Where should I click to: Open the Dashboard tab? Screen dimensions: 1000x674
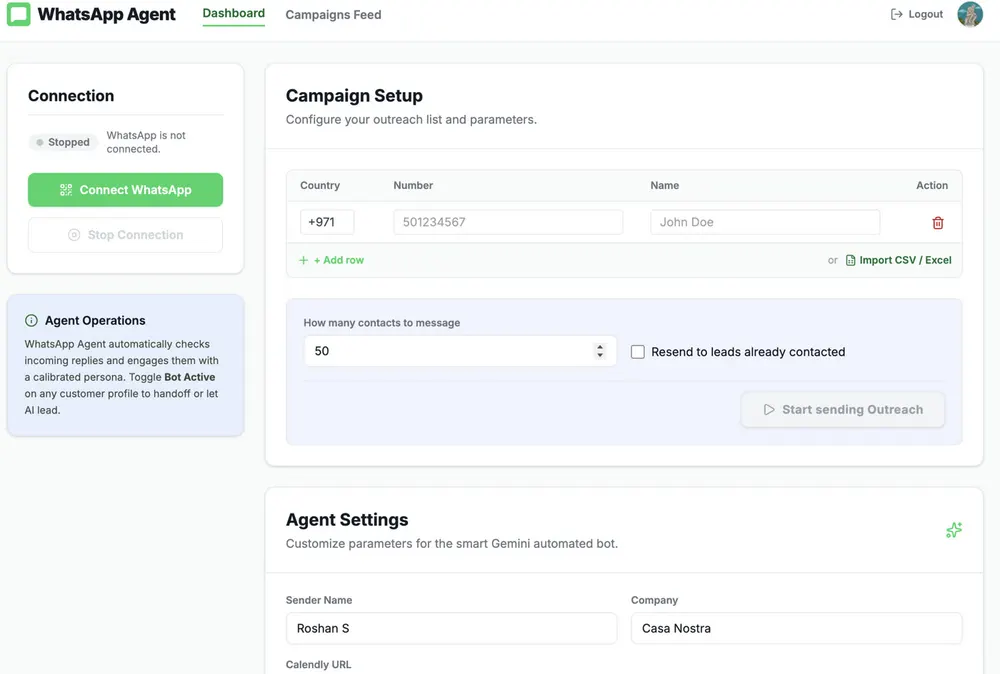click(x=233, y=13)
